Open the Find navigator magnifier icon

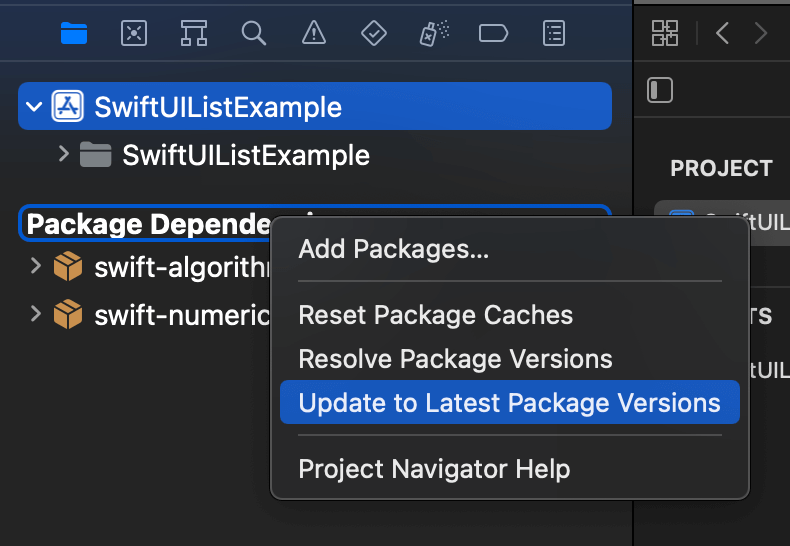click(x=254, y=33)
